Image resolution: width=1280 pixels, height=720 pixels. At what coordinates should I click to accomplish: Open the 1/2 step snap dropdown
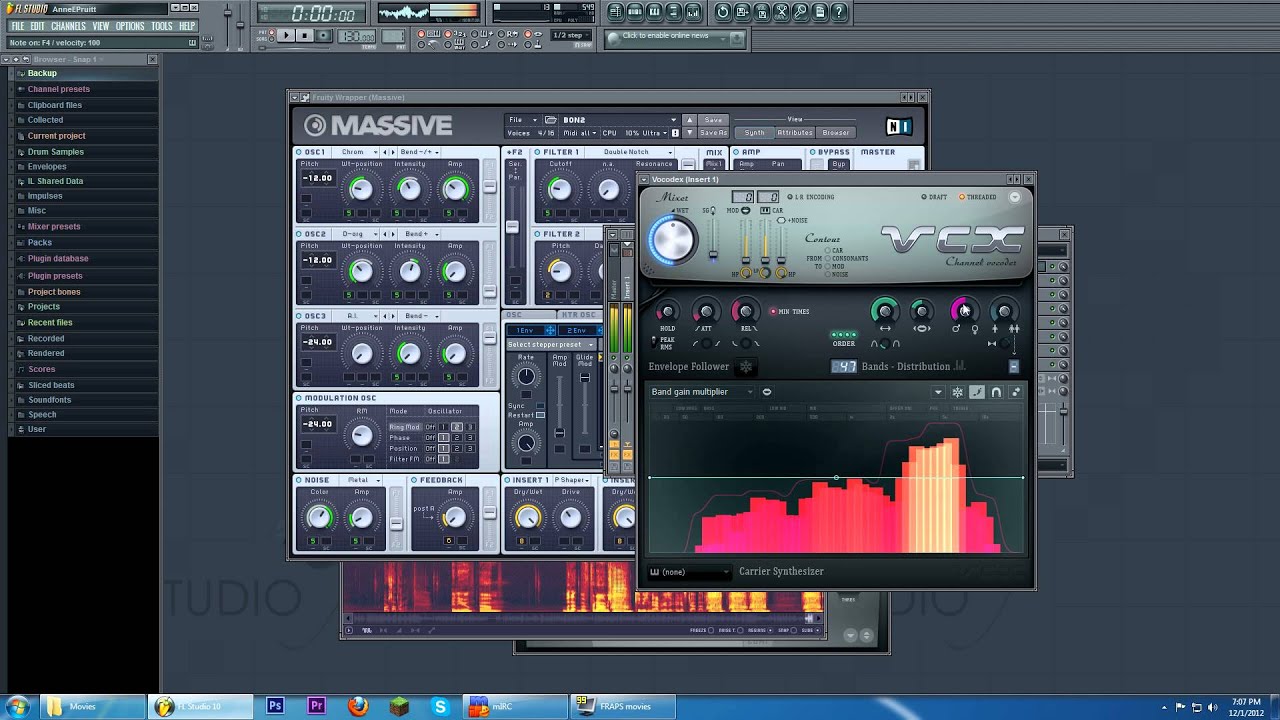click(573, 35)
